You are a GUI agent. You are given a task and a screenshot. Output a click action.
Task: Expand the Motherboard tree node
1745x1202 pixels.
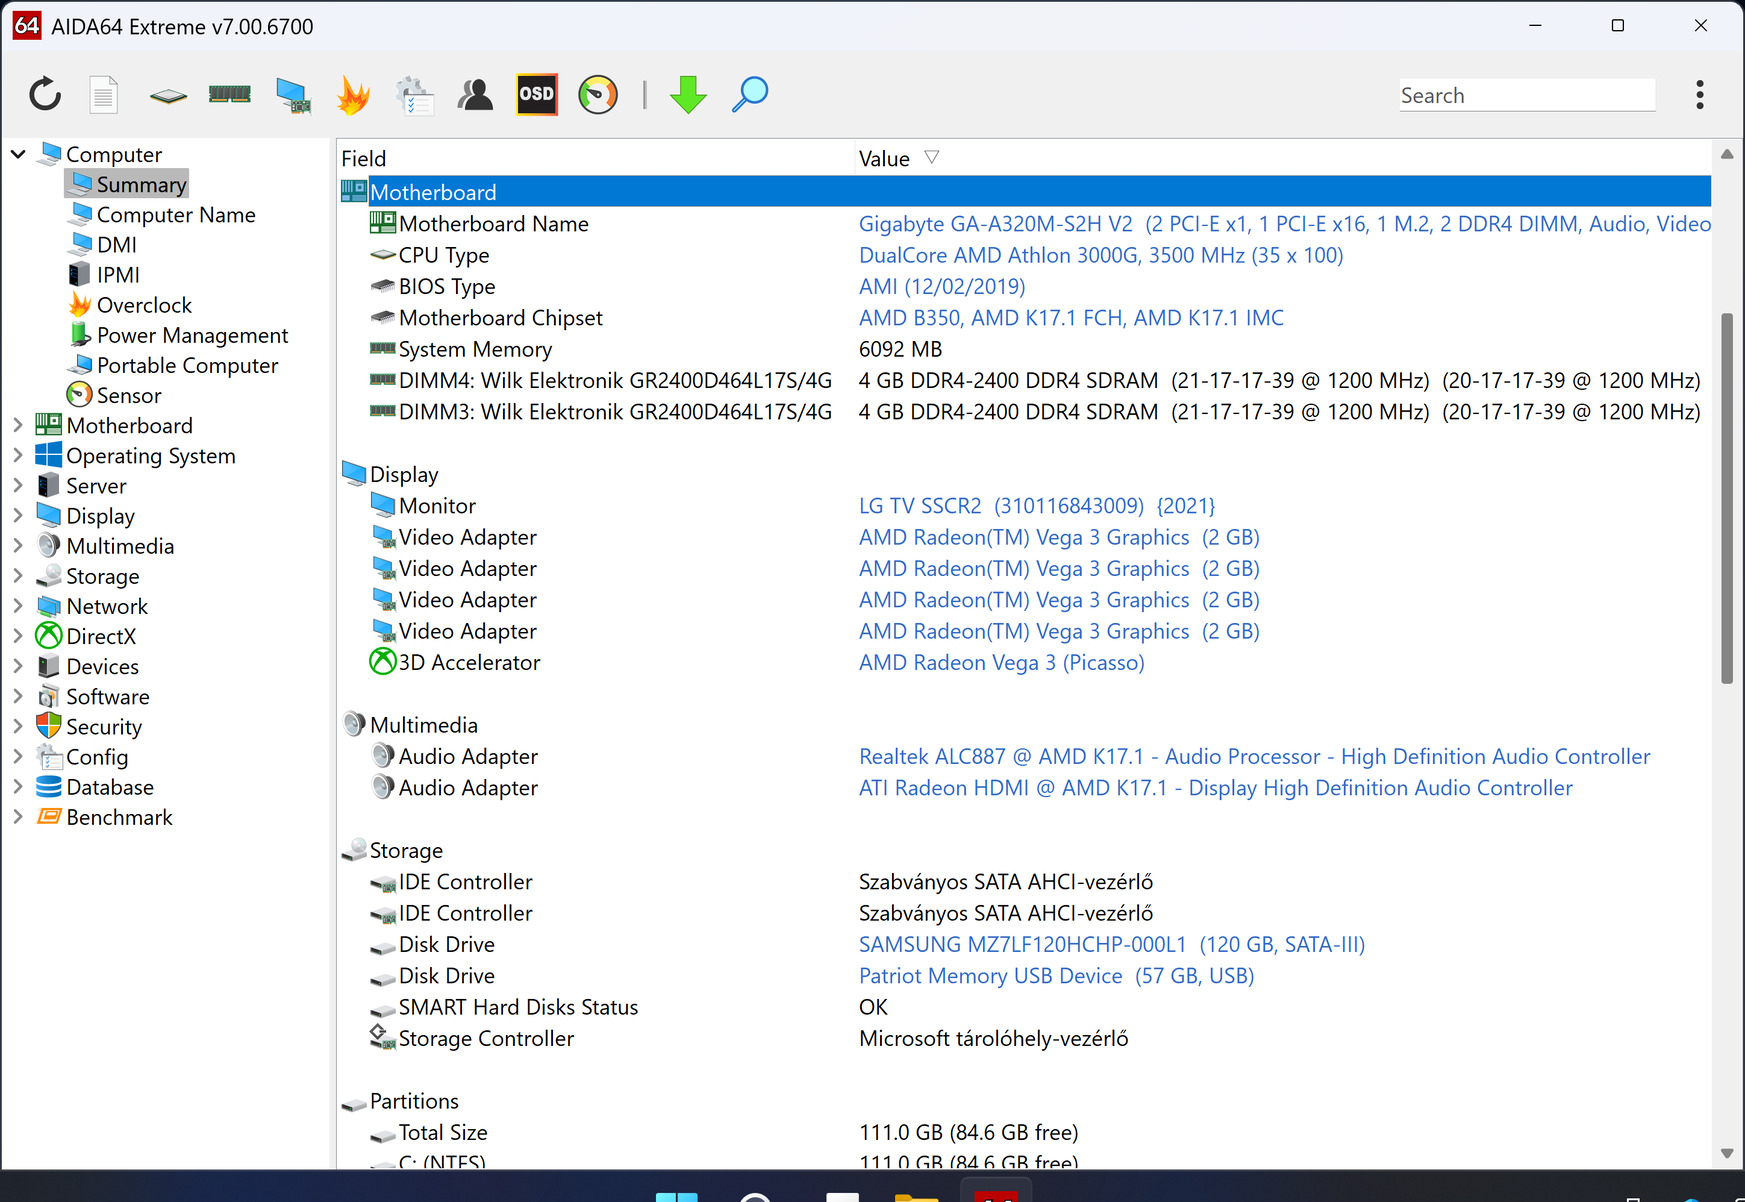click(x=18, y=425)
